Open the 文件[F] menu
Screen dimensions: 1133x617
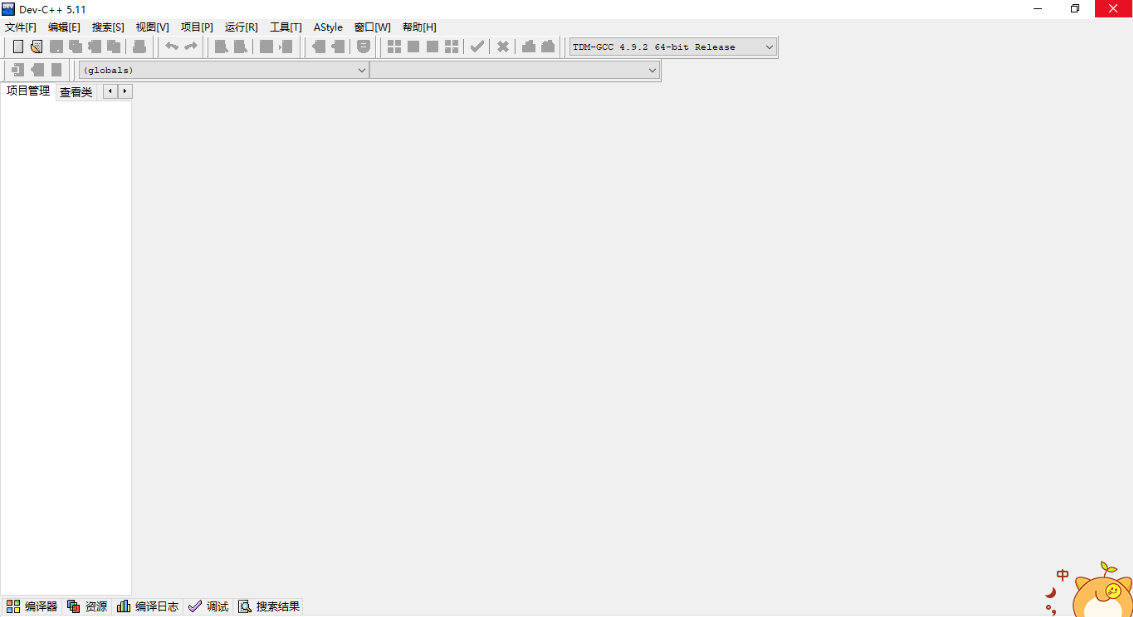pos(21,27)
